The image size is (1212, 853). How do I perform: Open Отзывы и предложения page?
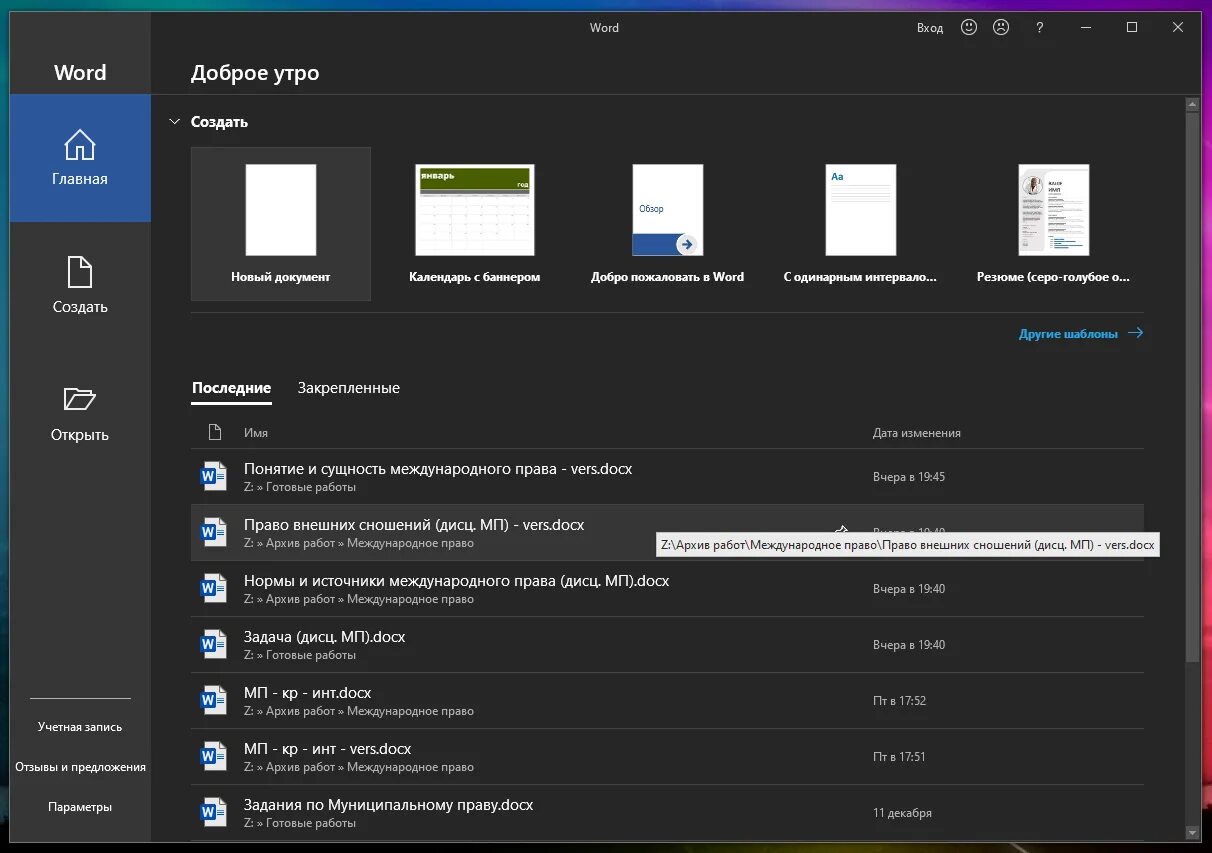[80, 767]
